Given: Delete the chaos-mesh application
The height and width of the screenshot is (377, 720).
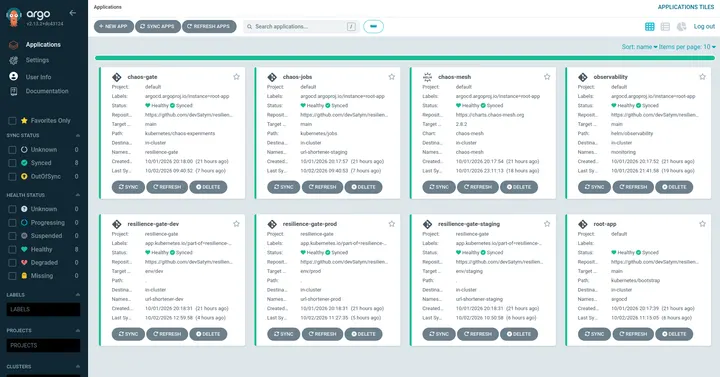Looking at the screenshot, I should pyautogui.click(x=519, y=187).
